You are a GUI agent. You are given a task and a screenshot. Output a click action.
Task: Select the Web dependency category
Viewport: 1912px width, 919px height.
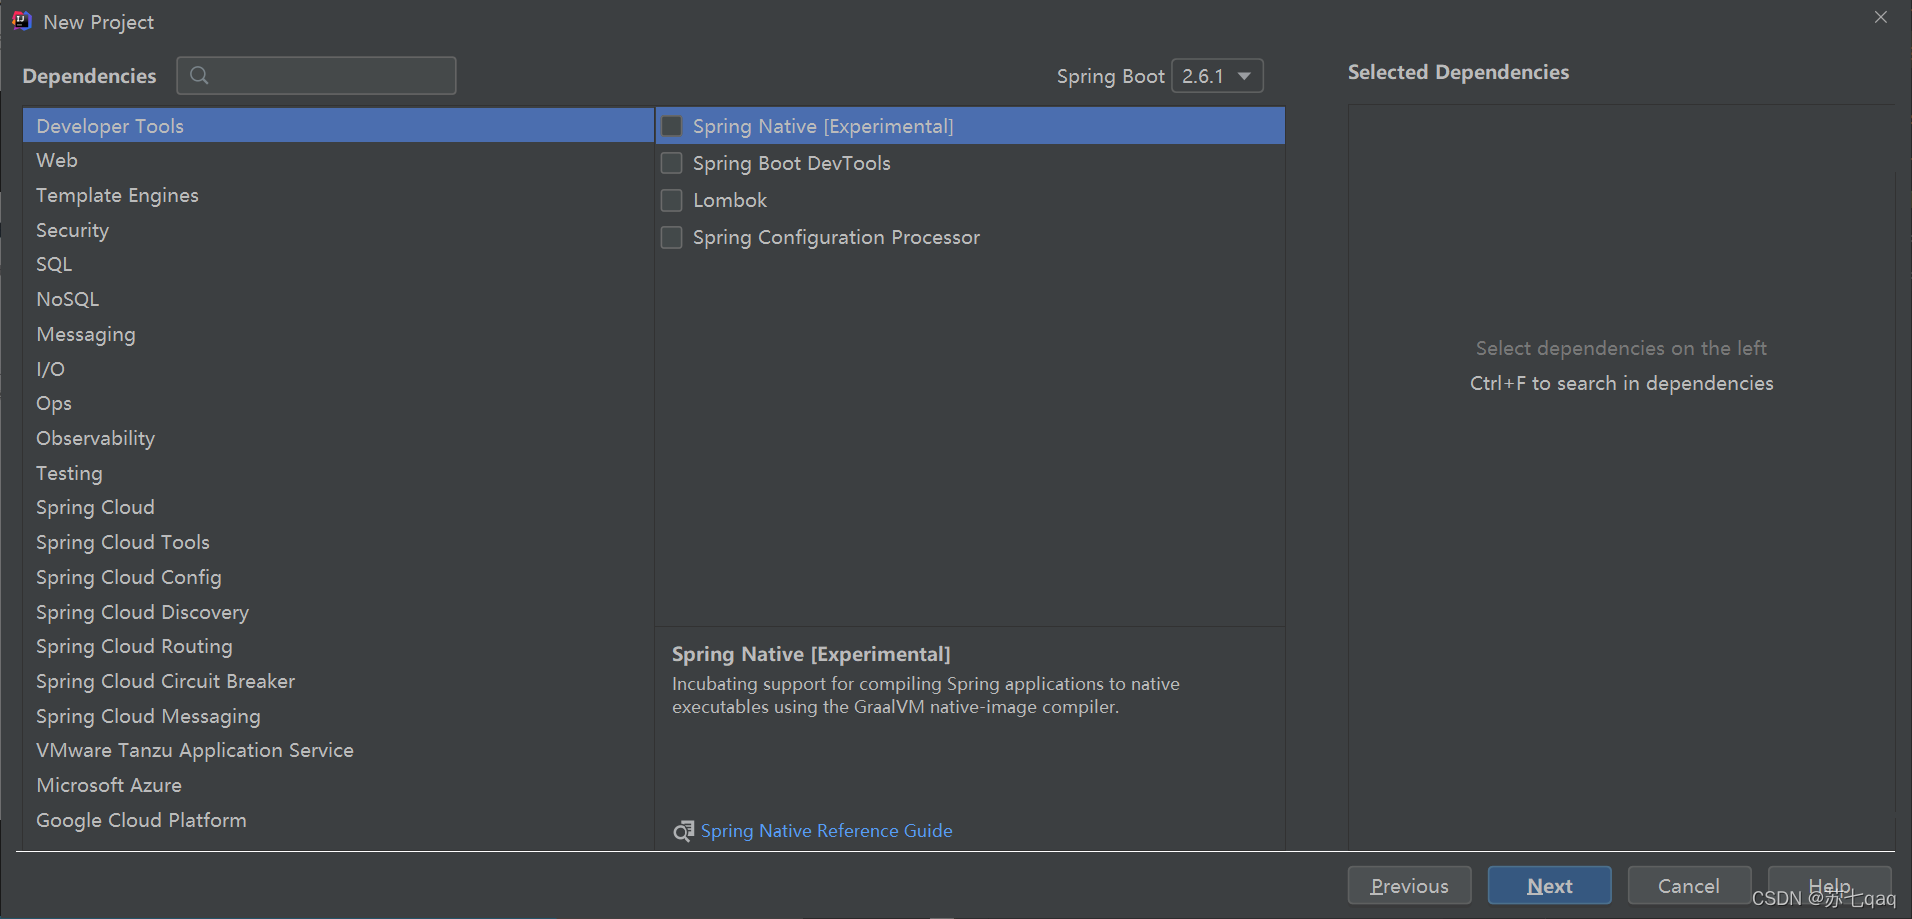click(57, 160)
